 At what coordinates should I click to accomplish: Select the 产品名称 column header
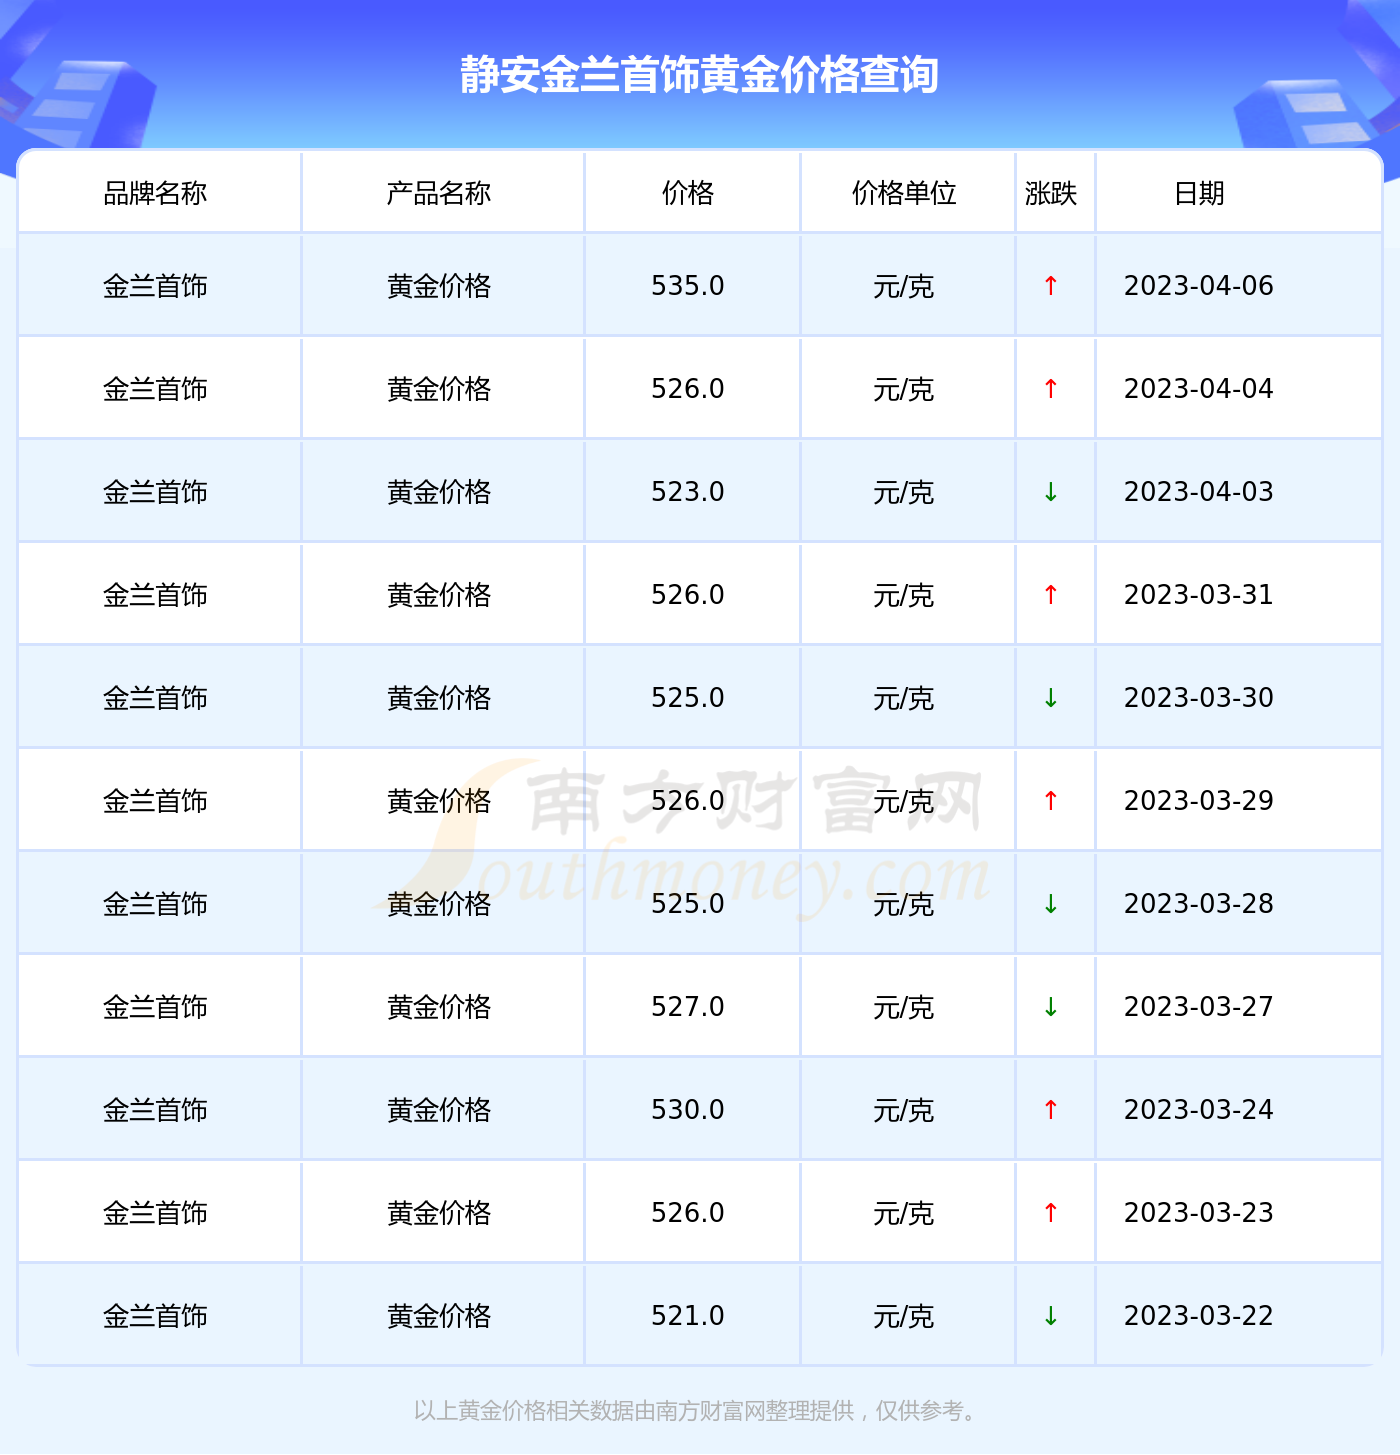click(439, 193)
